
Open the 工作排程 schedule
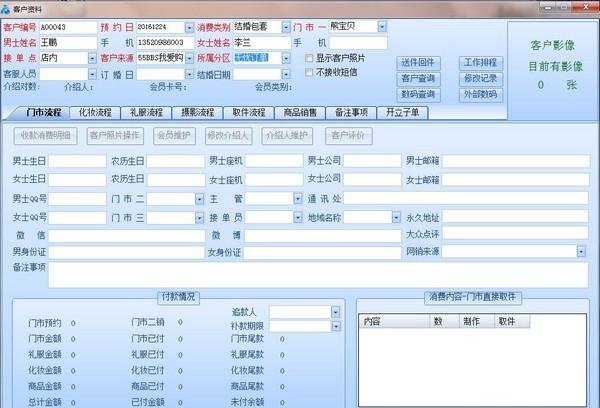481,63
